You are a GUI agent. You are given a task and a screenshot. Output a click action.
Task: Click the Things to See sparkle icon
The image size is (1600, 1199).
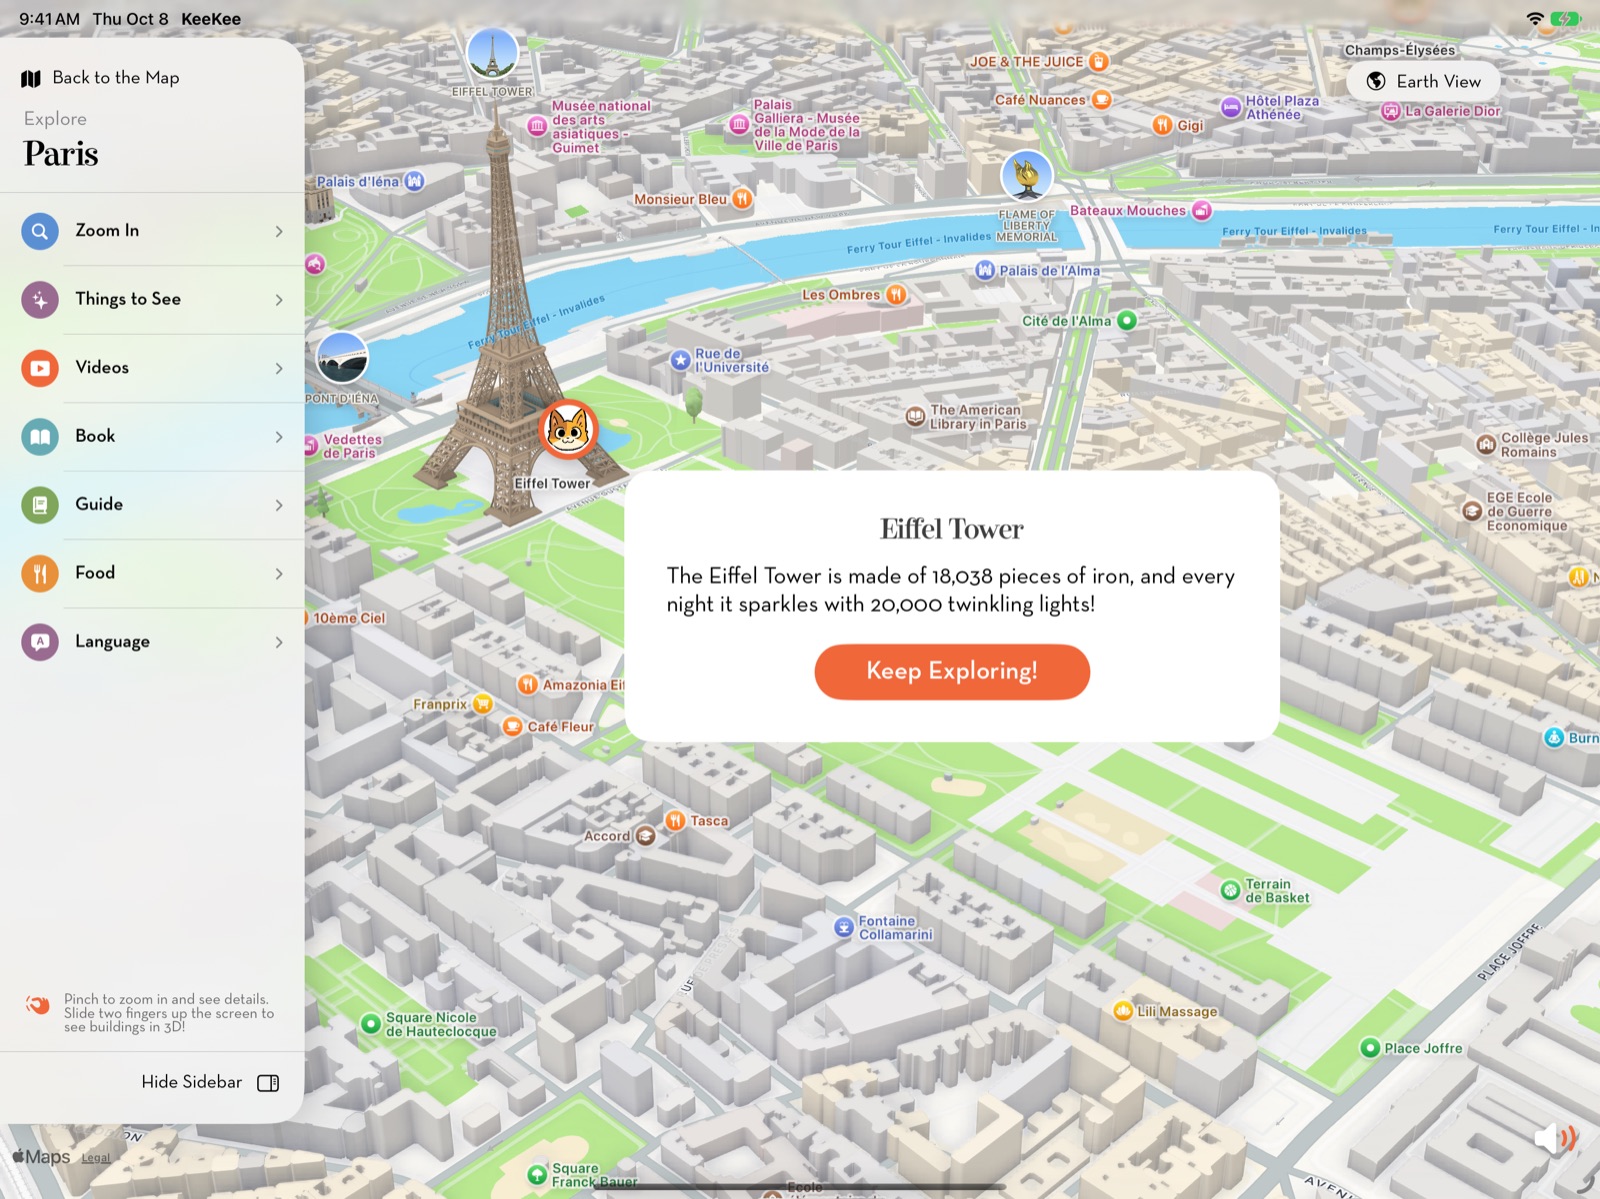click(x=40, y=299)
